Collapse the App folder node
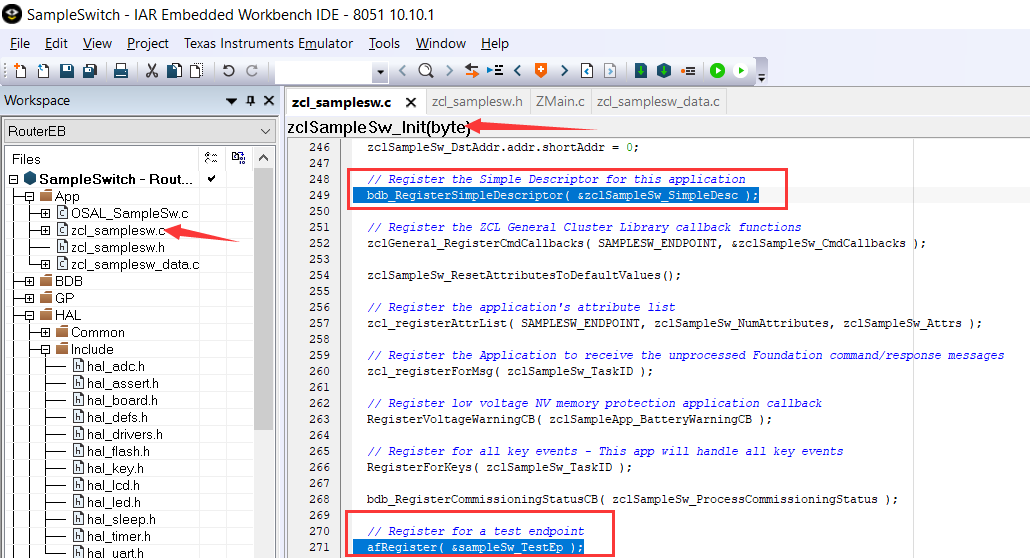Viewport: 1030px width, 558px height. click(x=30, y=196)
